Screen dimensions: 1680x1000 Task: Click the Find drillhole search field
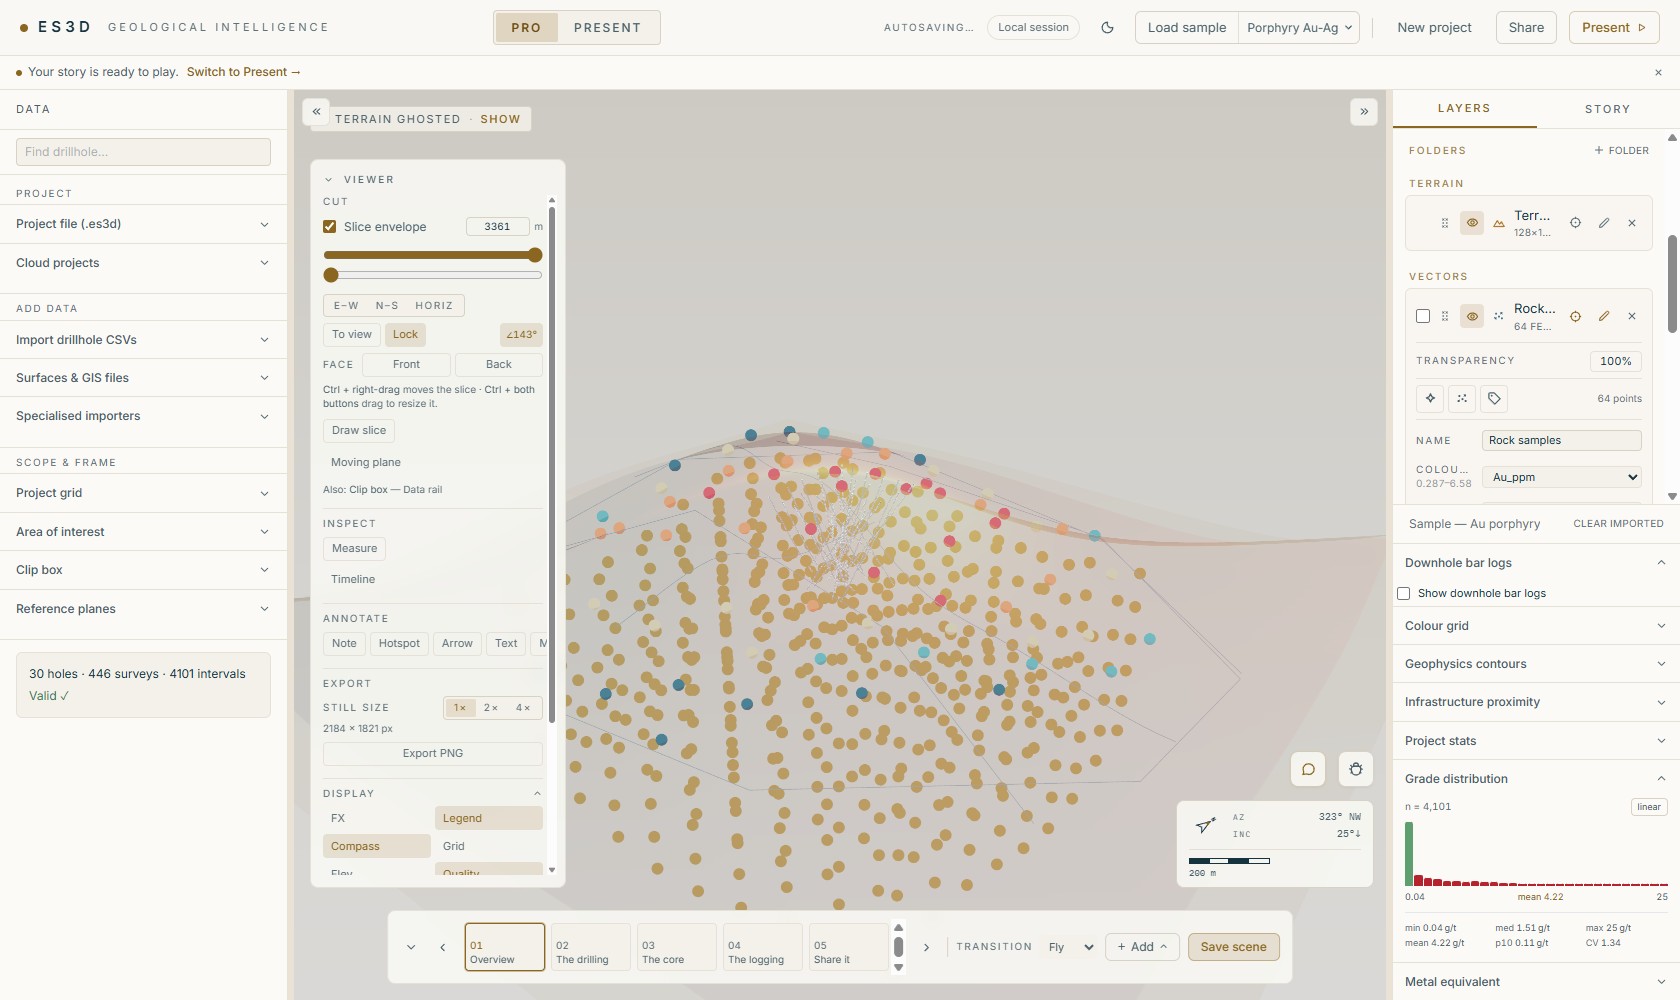coord(143,152)
